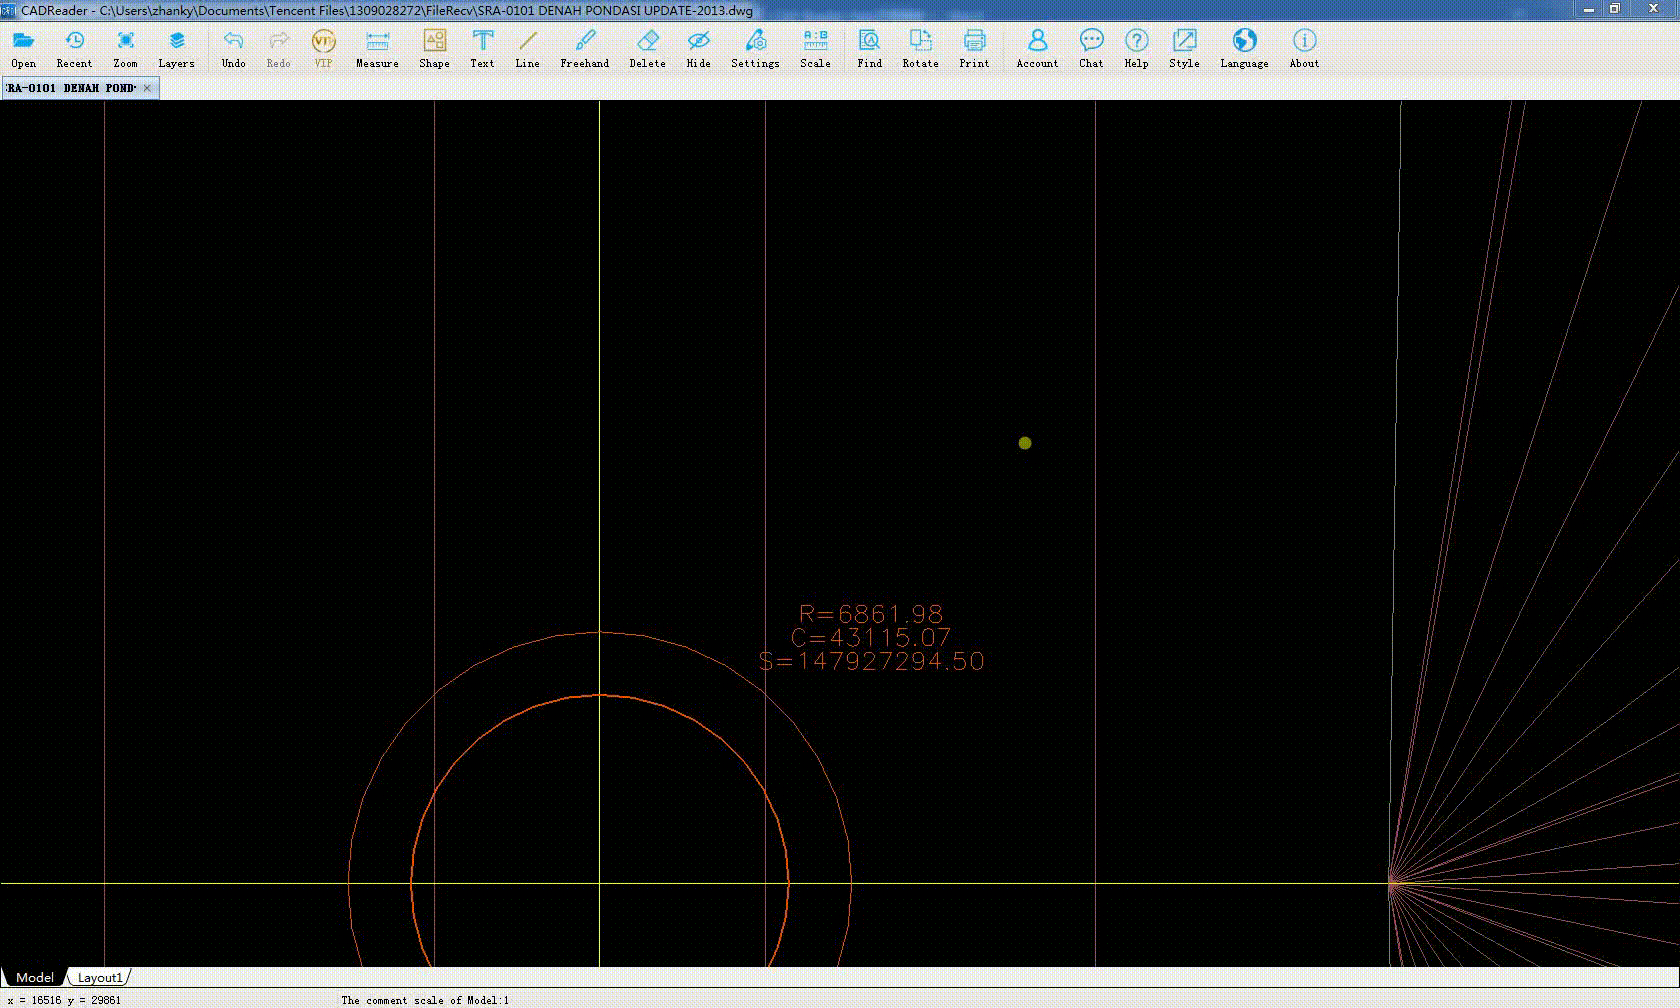Image resolution: width=1680 pixels, height=1008 pixels.
Task: Select the Delete eraser tool
Action: pos(647,48)
